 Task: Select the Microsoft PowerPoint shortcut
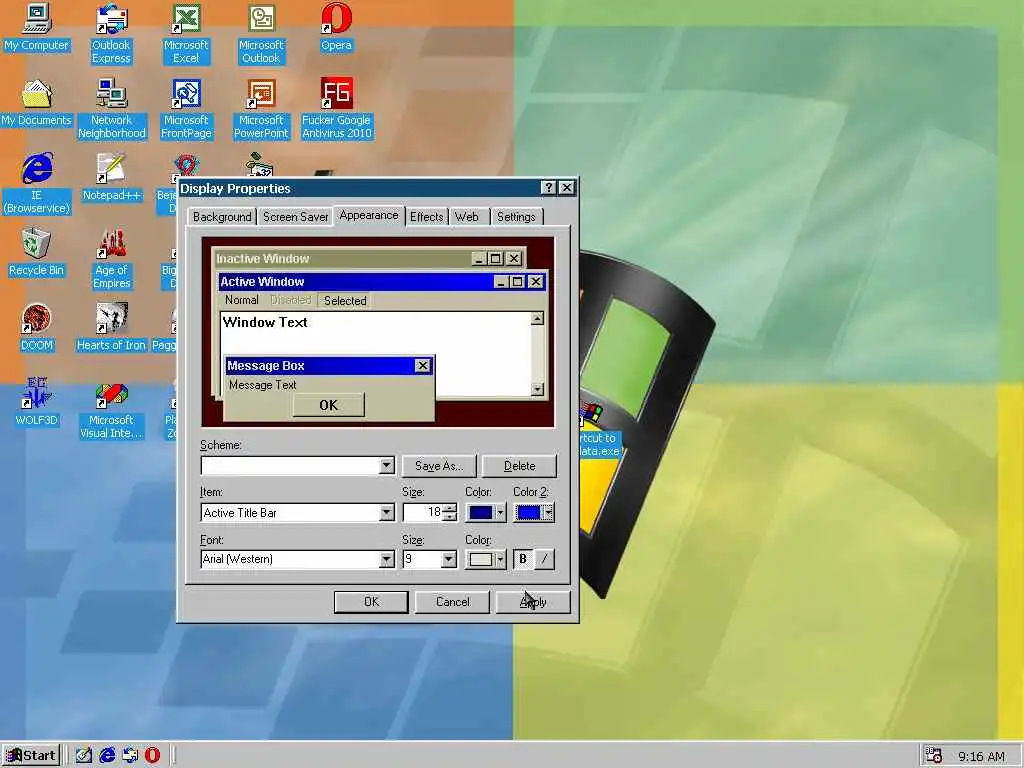(261, 109)
